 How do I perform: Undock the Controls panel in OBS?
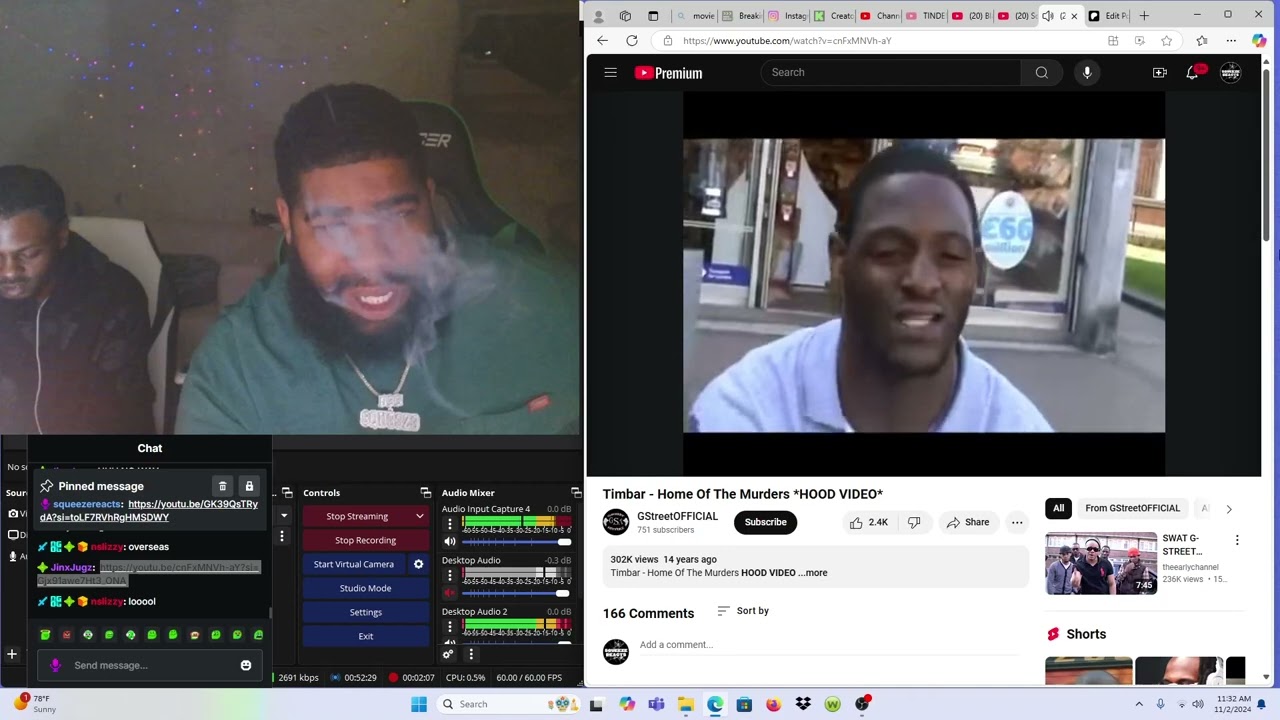425,493
